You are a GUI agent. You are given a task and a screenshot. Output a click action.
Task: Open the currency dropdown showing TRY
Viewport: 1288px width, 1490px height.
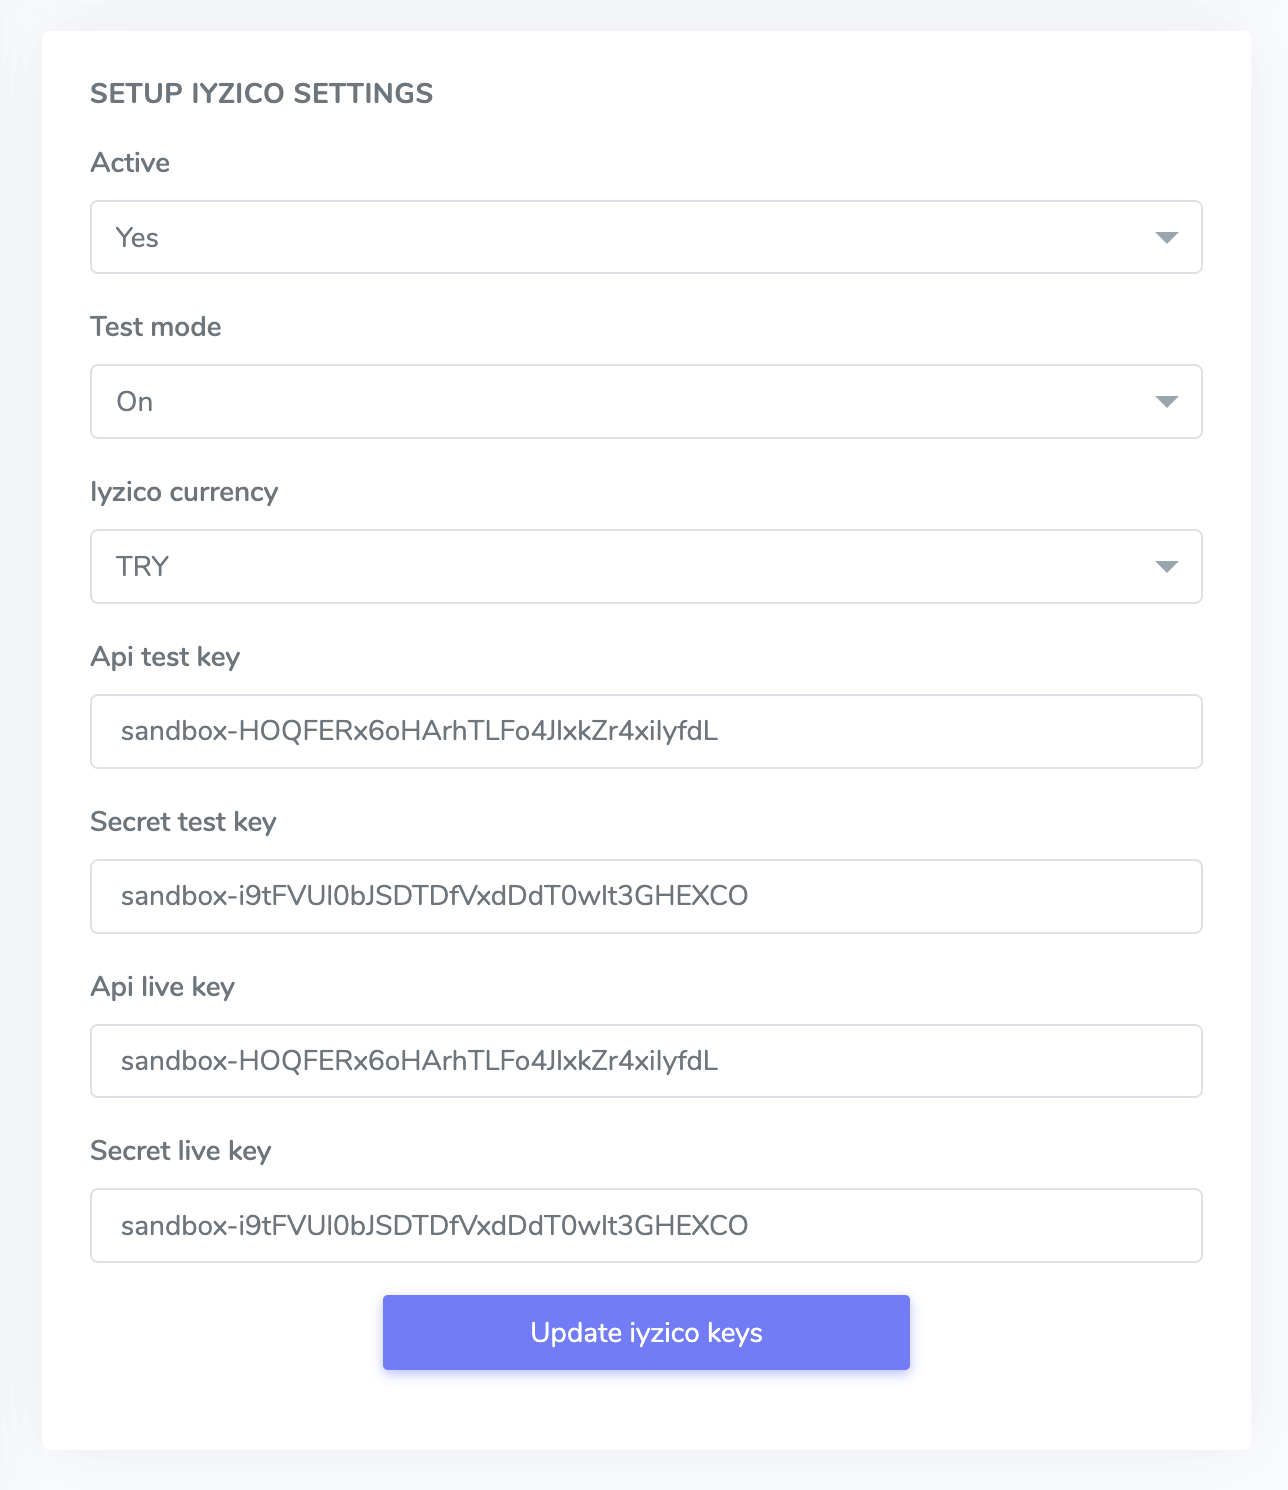click(620, 567)
